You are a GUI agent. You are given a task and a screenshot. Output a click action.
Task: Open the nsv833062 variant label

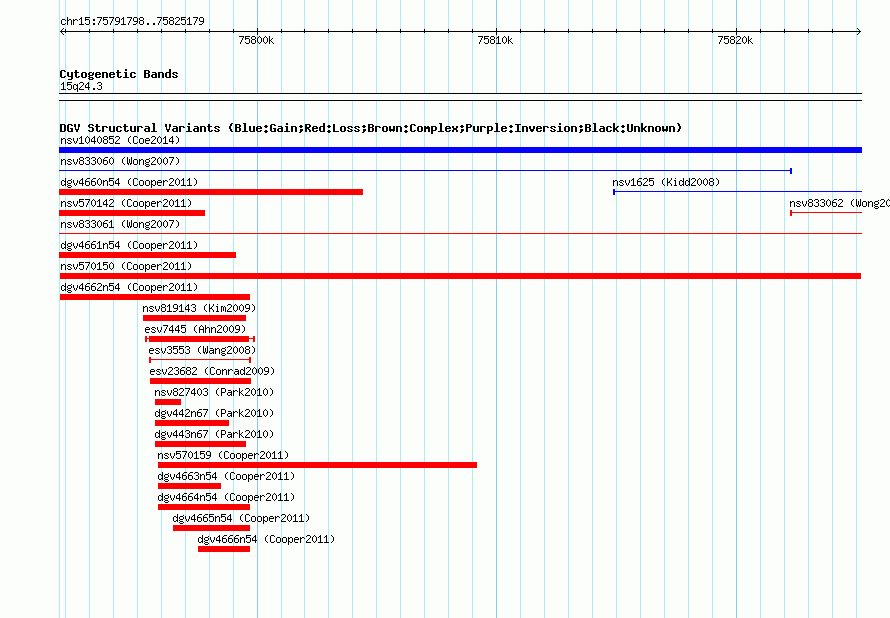(839, 203)
